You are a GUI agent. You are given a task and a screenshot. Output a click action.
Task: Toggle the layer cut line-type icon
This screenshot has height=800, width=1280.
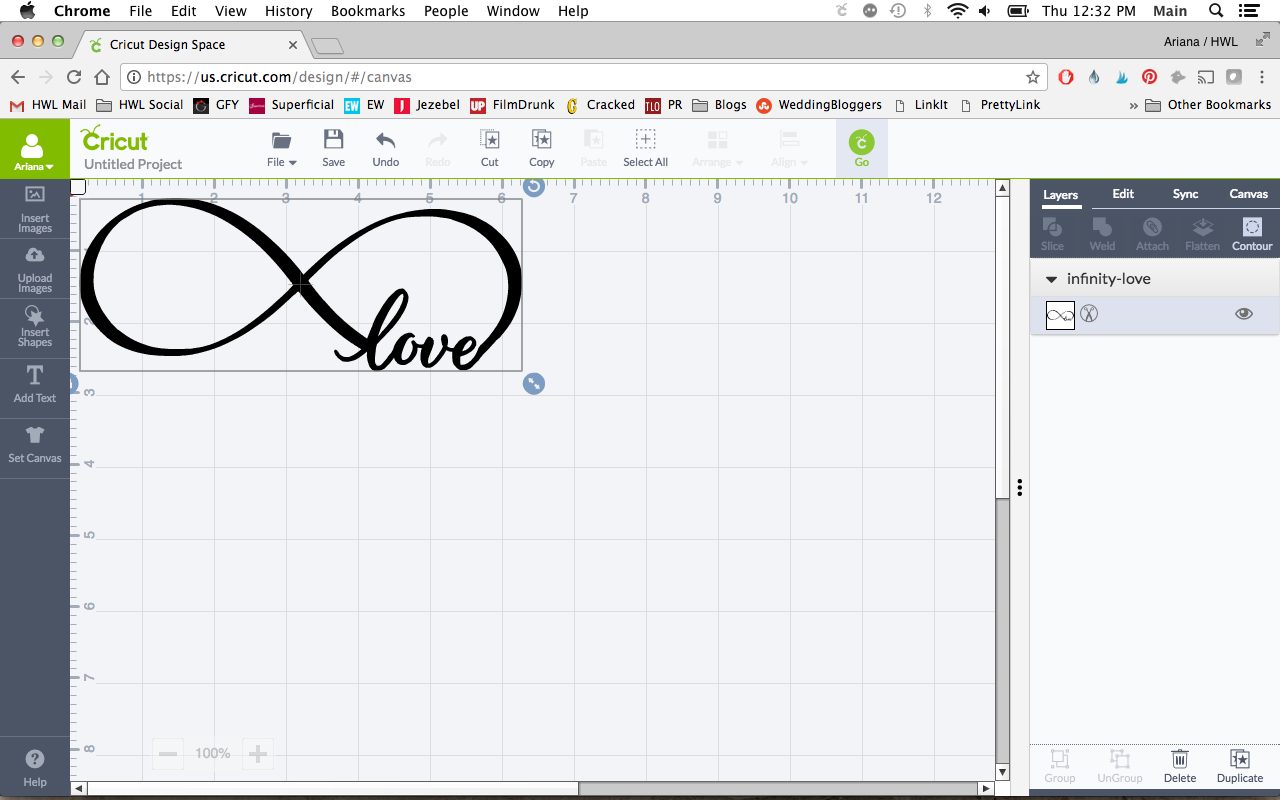click(1089, 315)
